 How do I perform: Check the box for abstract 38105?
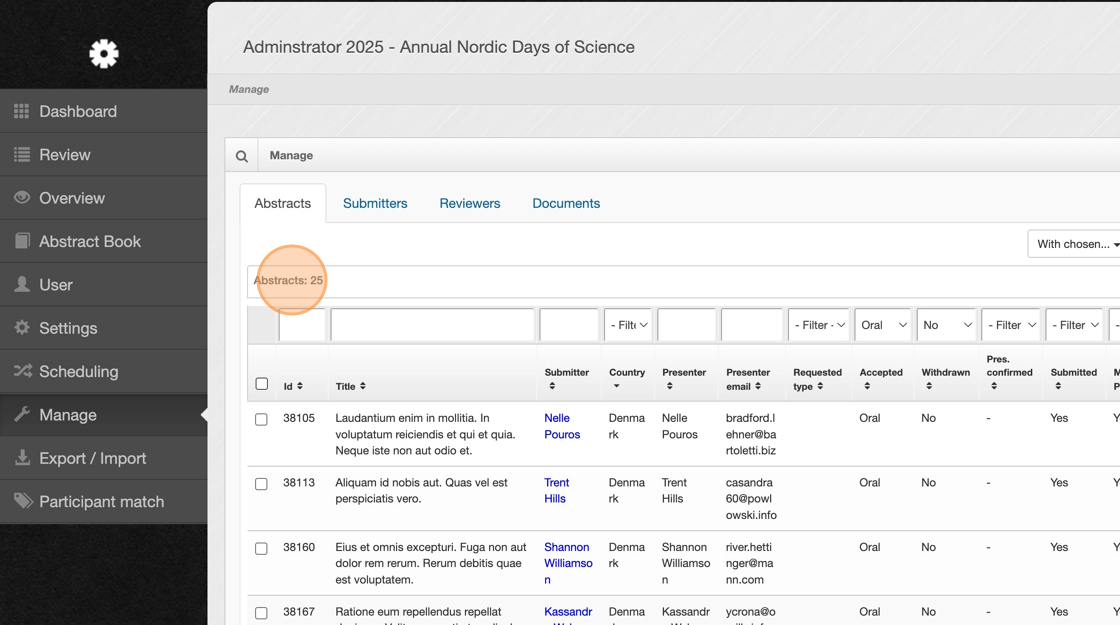(x=262, y=419)
